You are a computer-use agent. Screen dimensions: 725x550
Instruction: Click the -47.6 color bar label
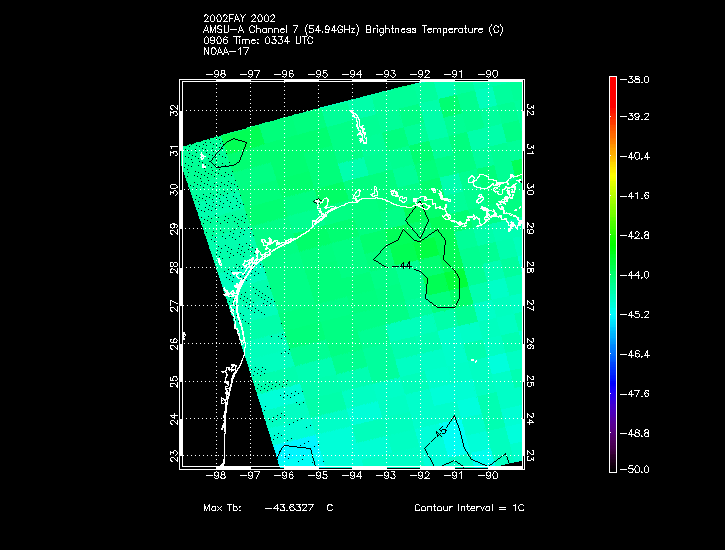click(634, 394)
